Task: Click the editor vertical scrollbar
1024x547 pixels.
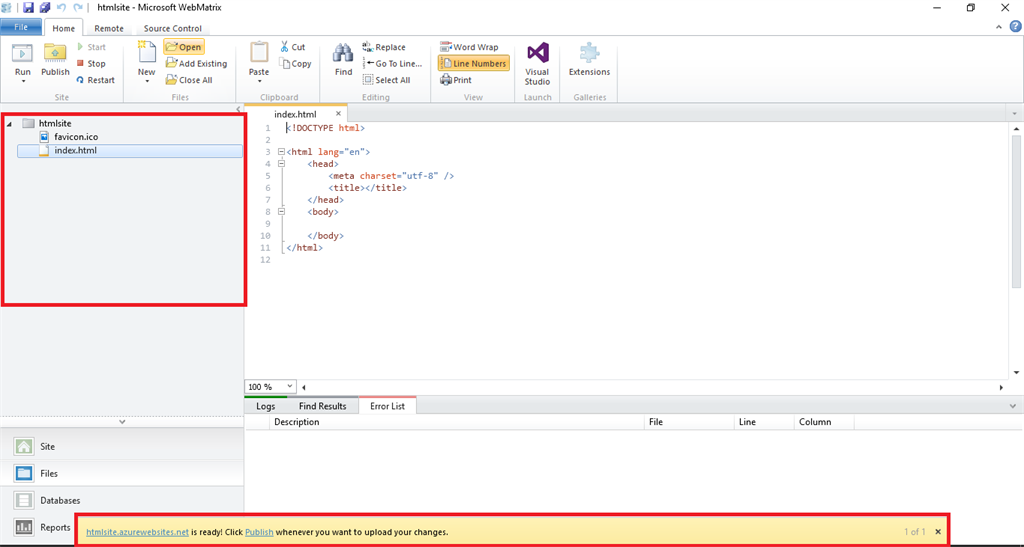Action: [x=1016, y=211]
